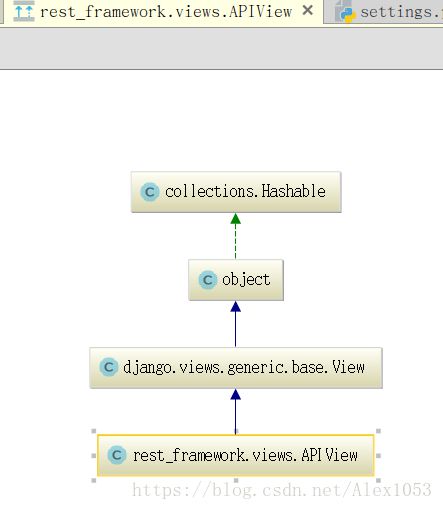The height and width of the screenshot is (510, 443).
Task: Select the django.views.generic.base.View node
Action: coord(236,368)
